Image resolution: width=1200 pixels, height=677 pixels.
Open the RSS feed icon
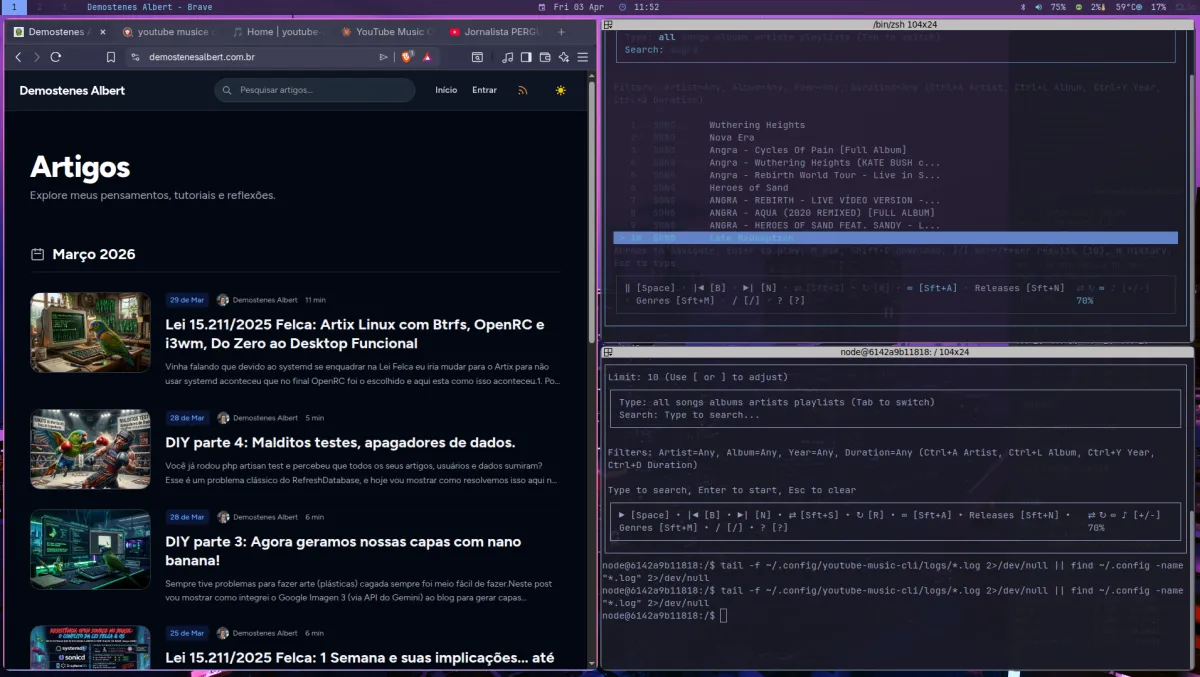[522, 90]
